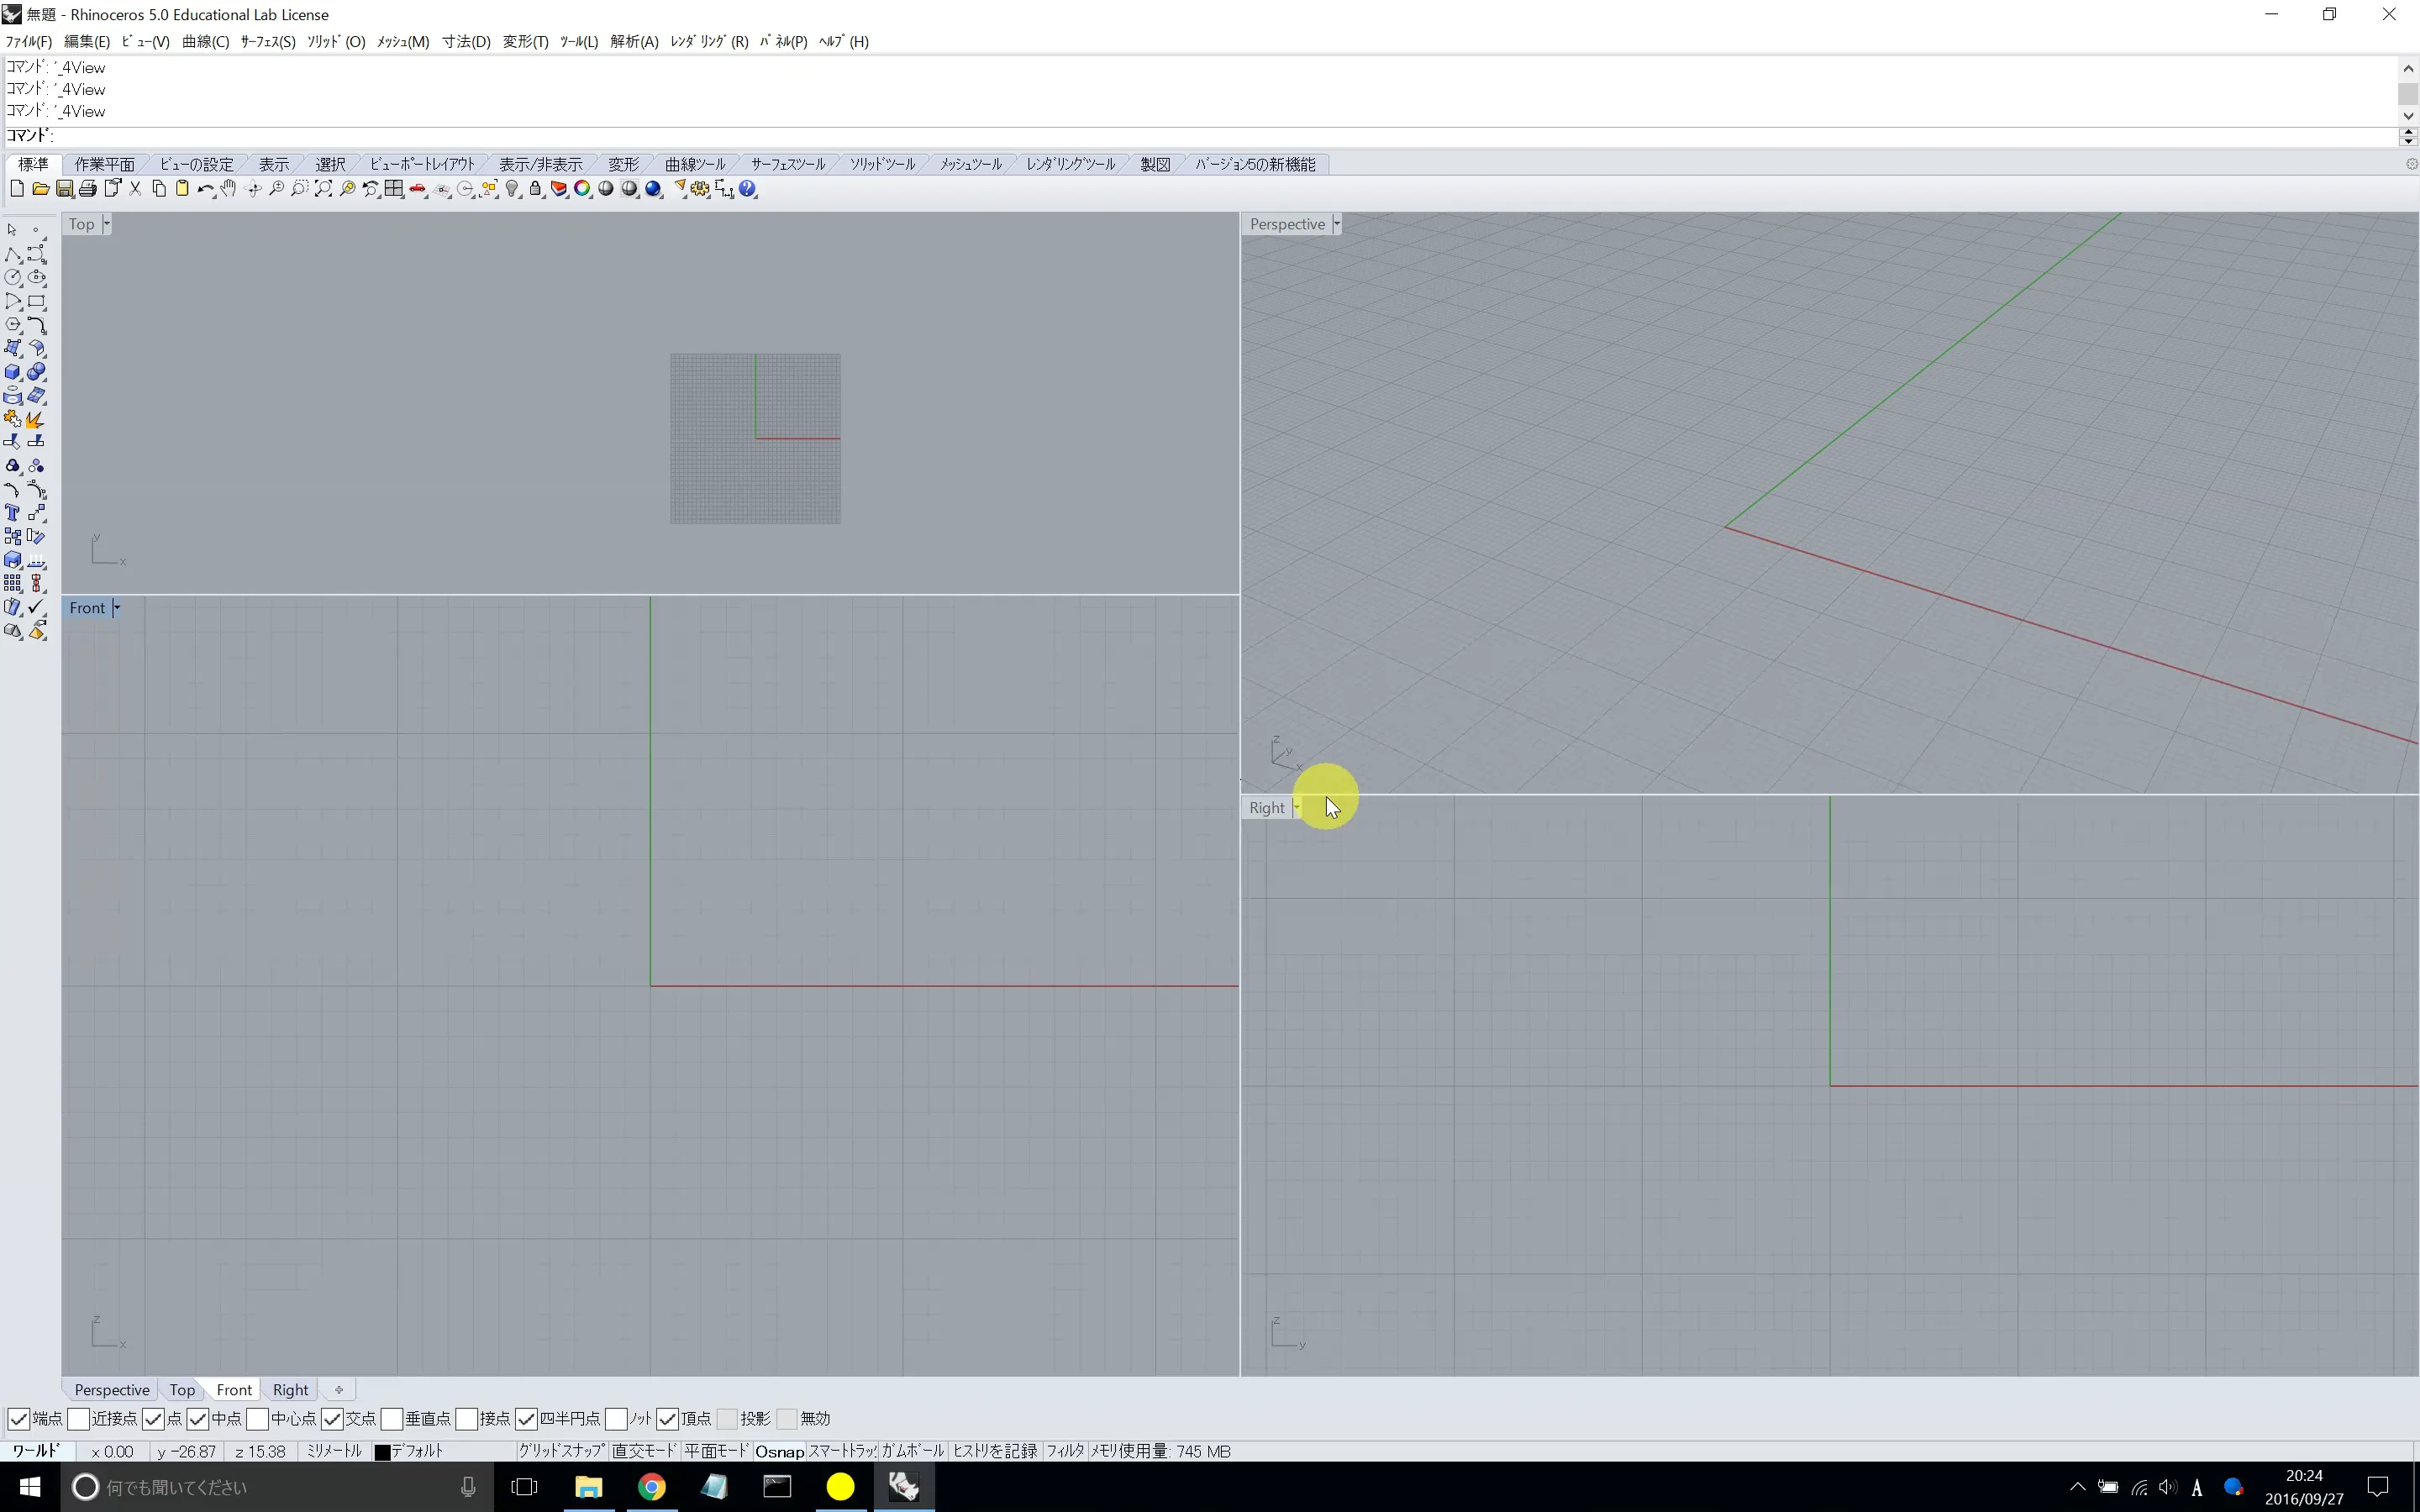Viewport: 2420px width, 1512px height.
Task: Click the Undo arrow icon
Action: click(204, 189)
